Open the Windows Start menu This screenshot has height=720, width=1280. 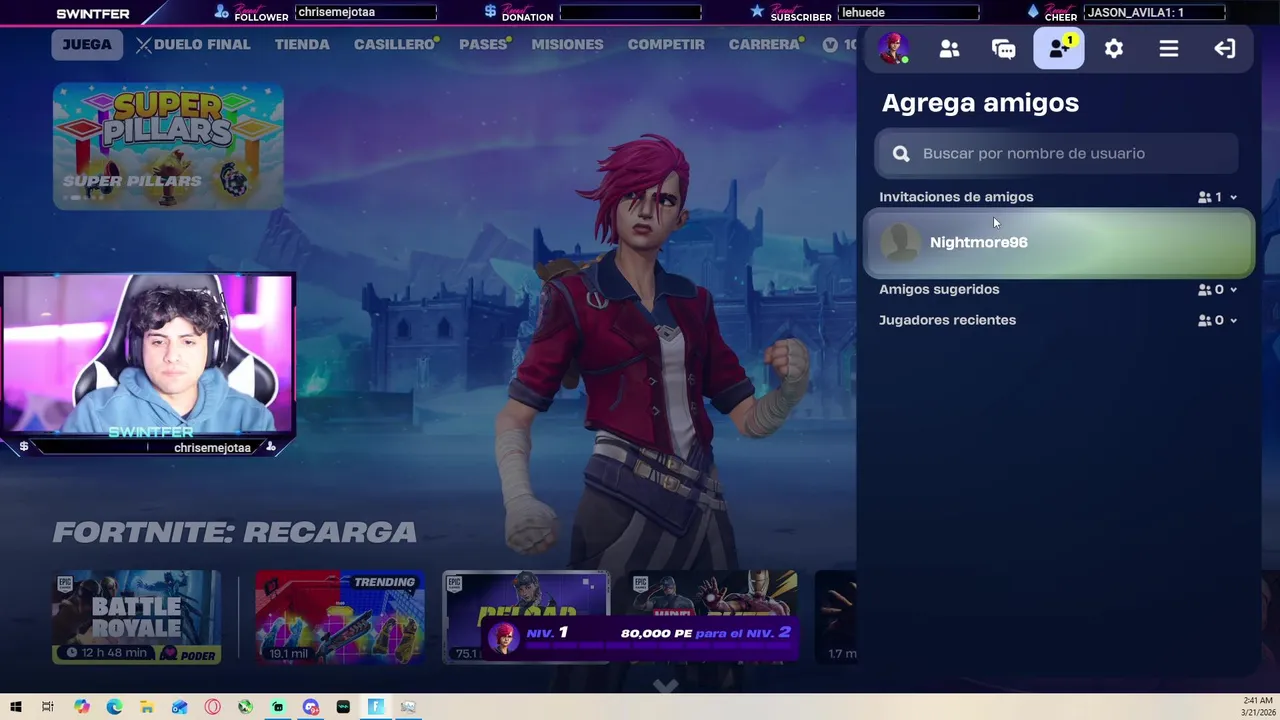[16, 707]
